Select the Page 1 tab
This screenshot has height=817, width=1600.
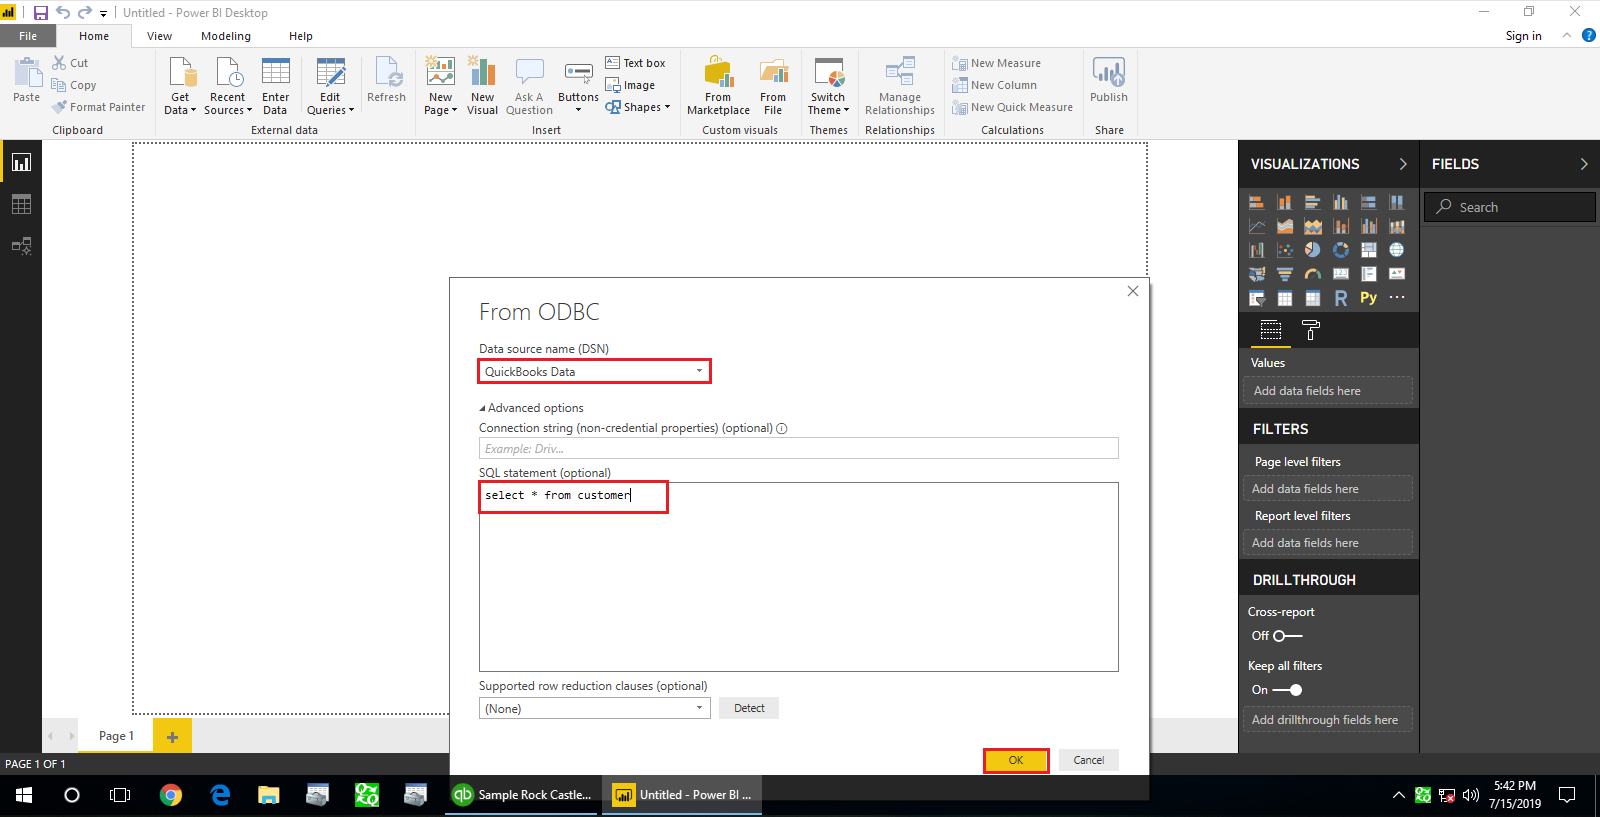point(116,736)
